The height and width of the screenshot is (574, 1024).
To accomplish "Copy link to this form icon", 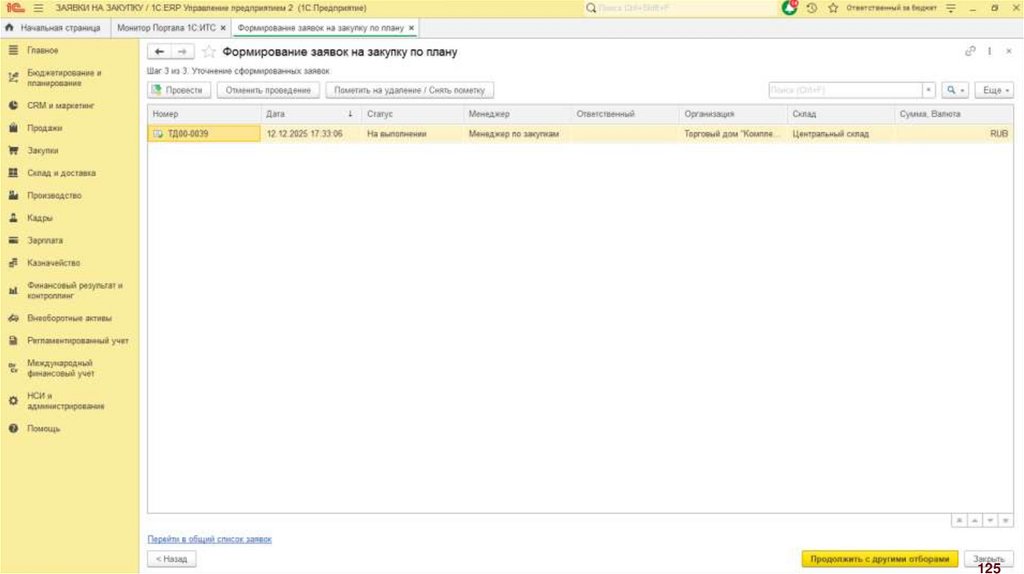I will click(970, 51).
